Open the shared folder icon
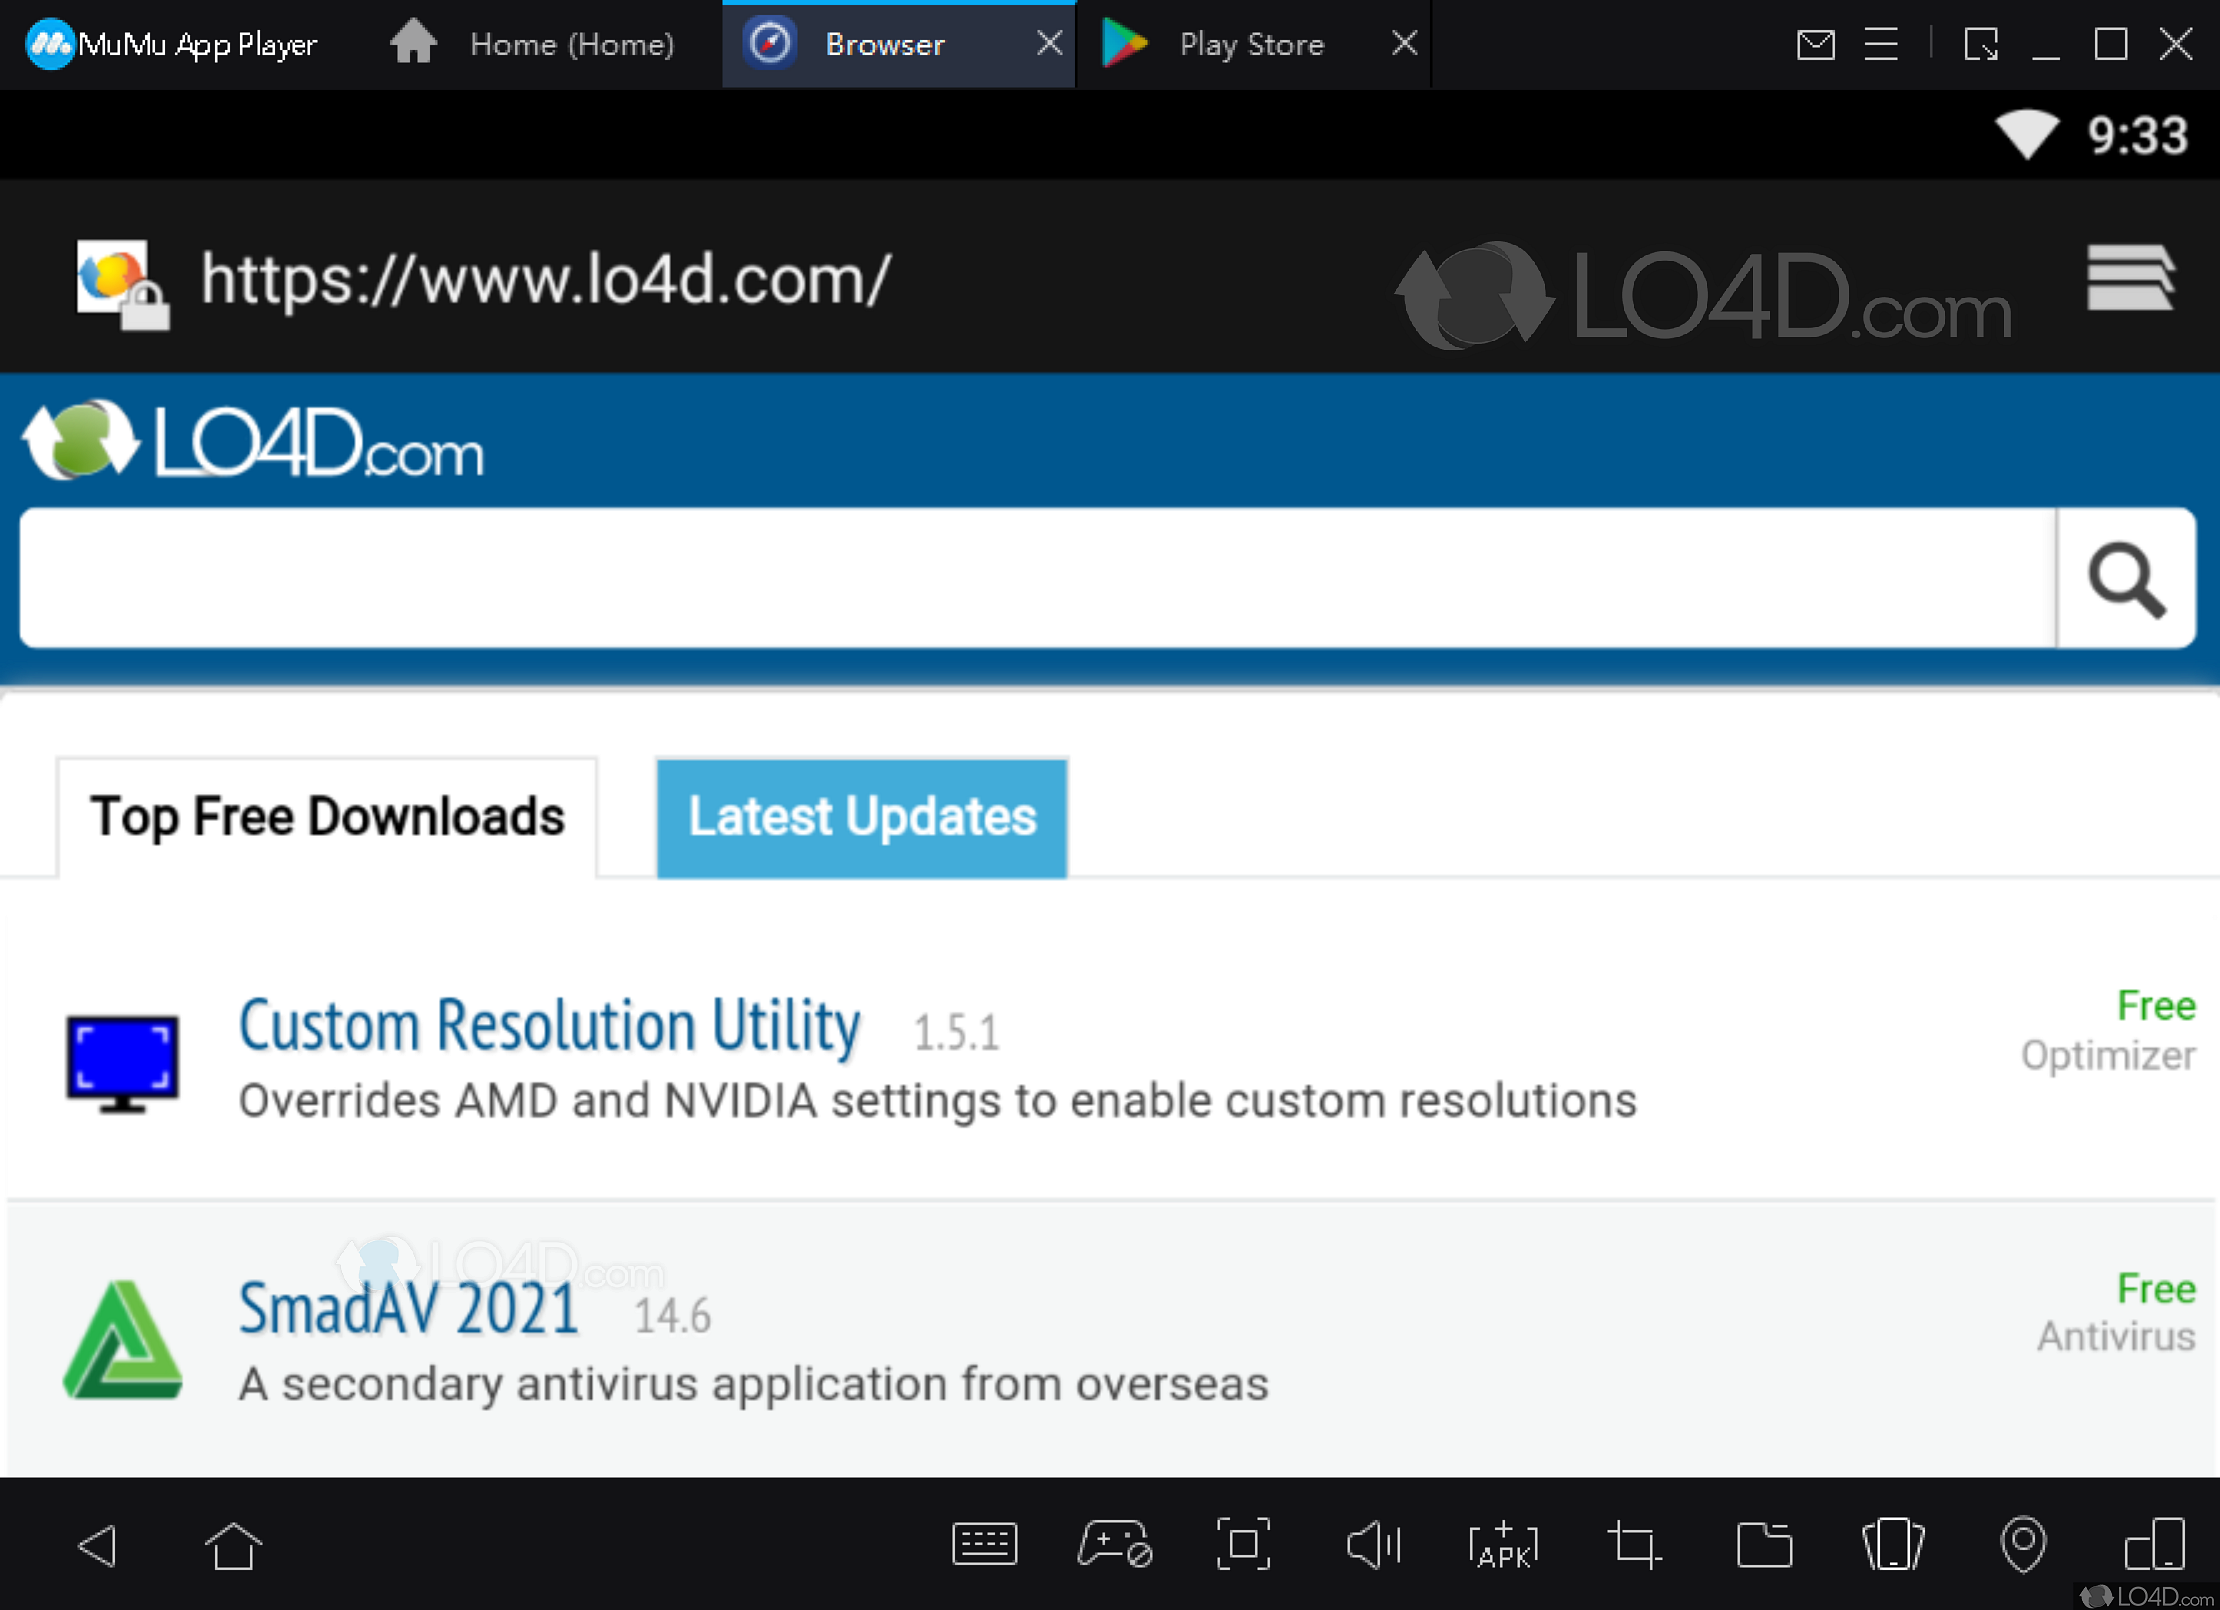 click(x=1764, y=1545)
